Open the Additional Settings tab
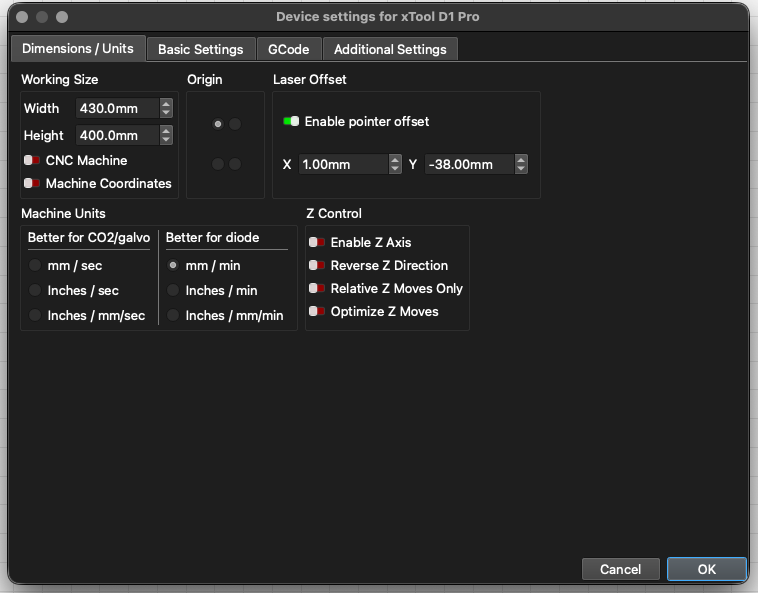Screen dimensions: 758x593 (x=390, y=49)
